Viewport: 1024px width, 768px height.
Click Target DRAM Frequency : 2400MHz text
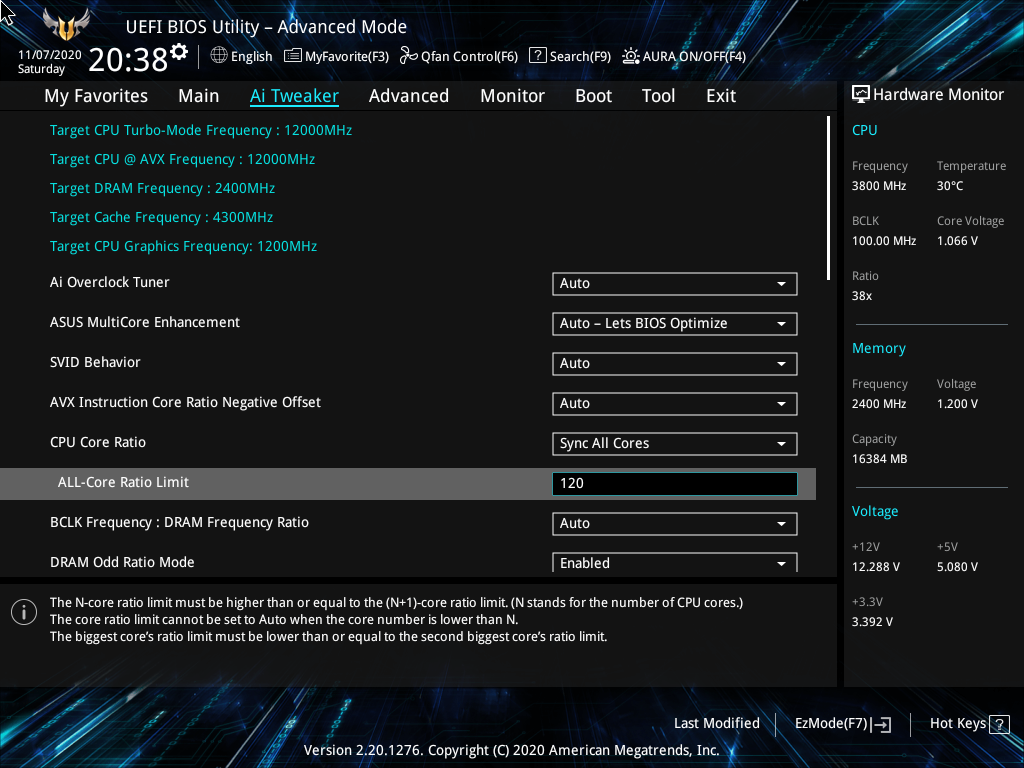(x=163, y=188)
